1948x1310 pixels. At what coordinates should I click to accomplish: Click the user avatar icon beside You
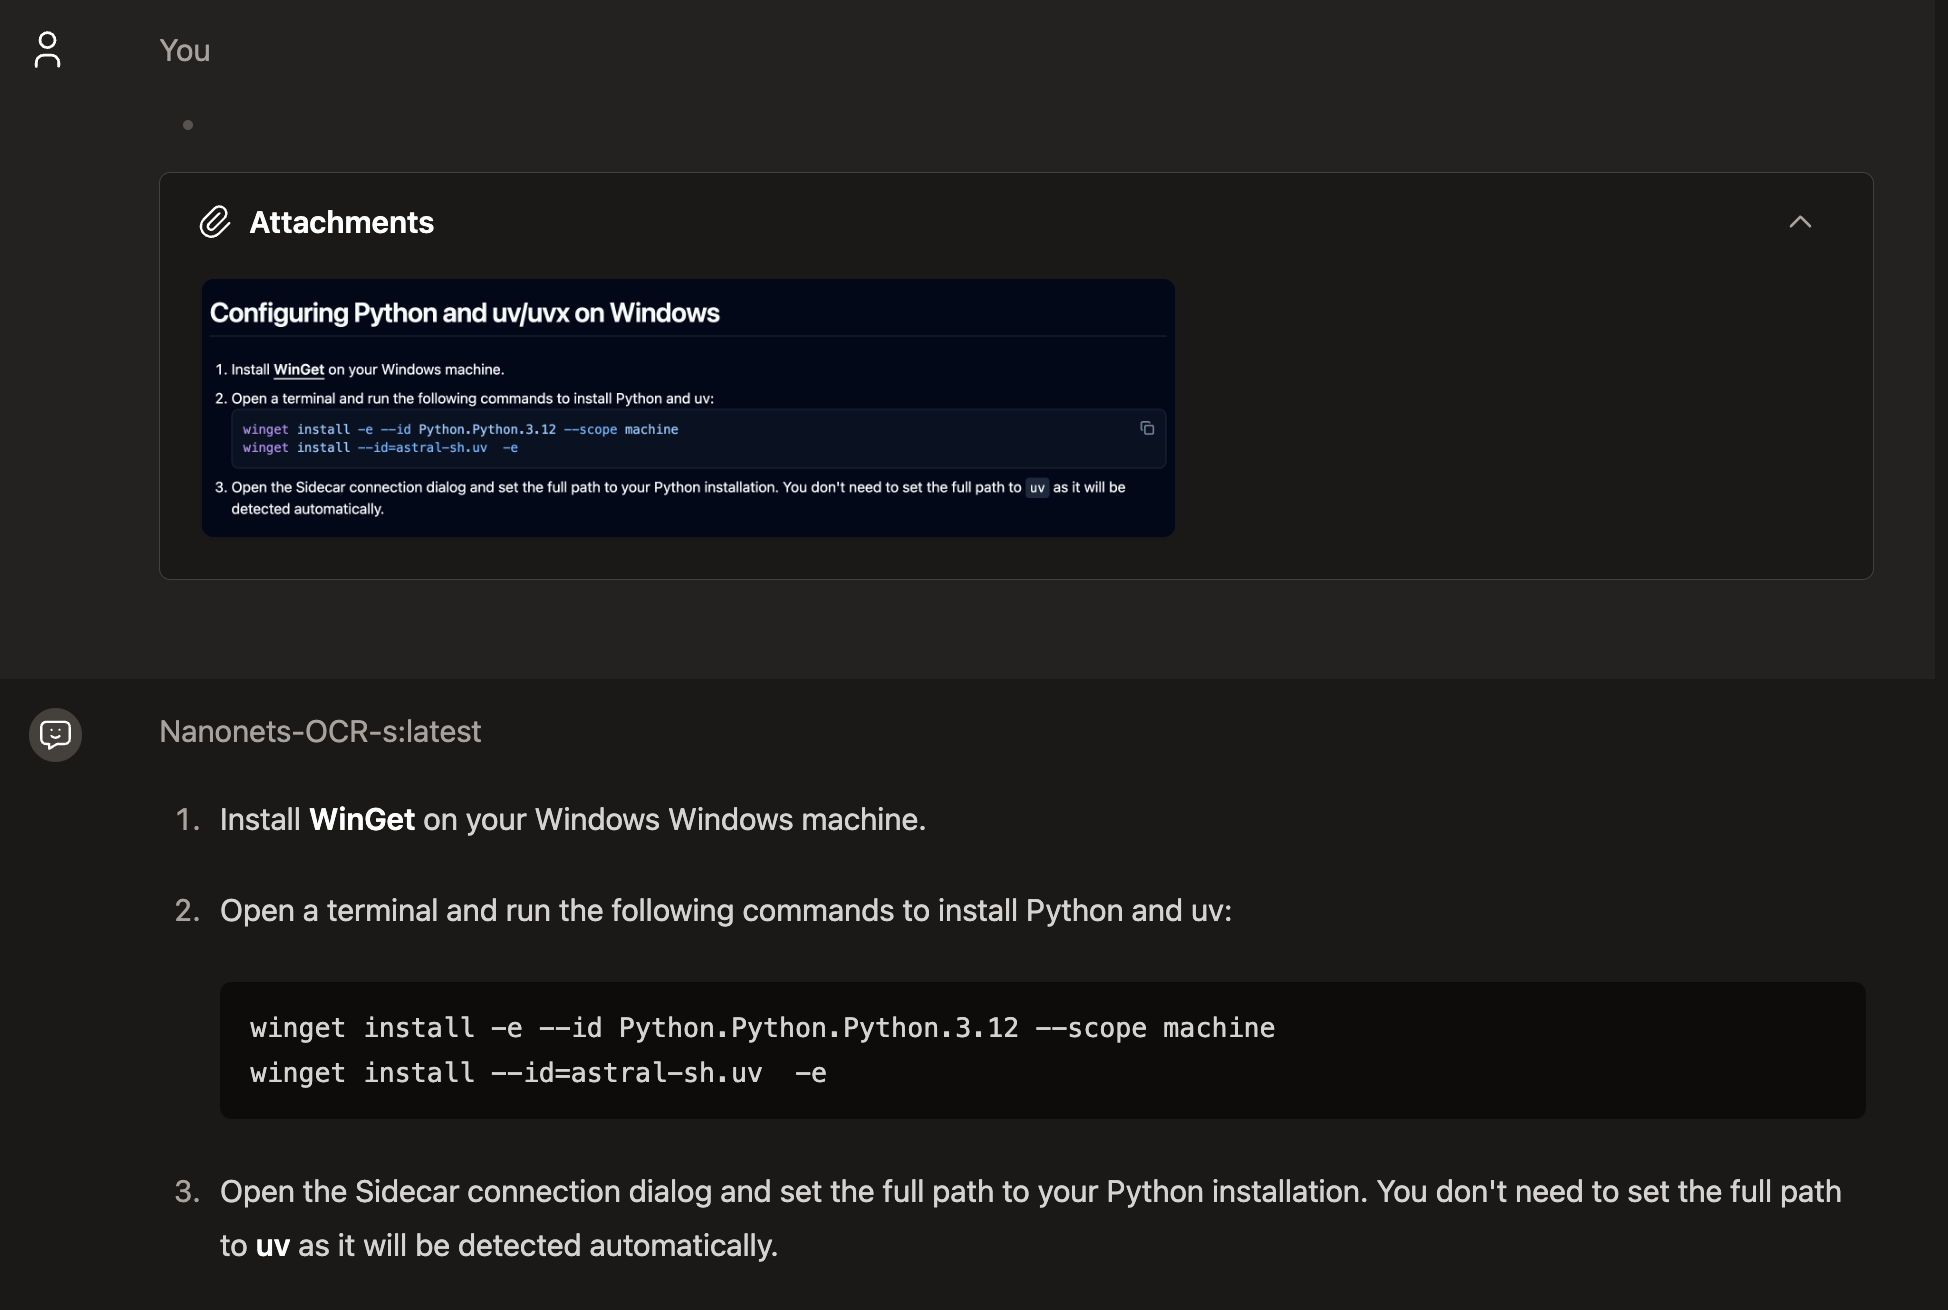(x=47, y=50)
